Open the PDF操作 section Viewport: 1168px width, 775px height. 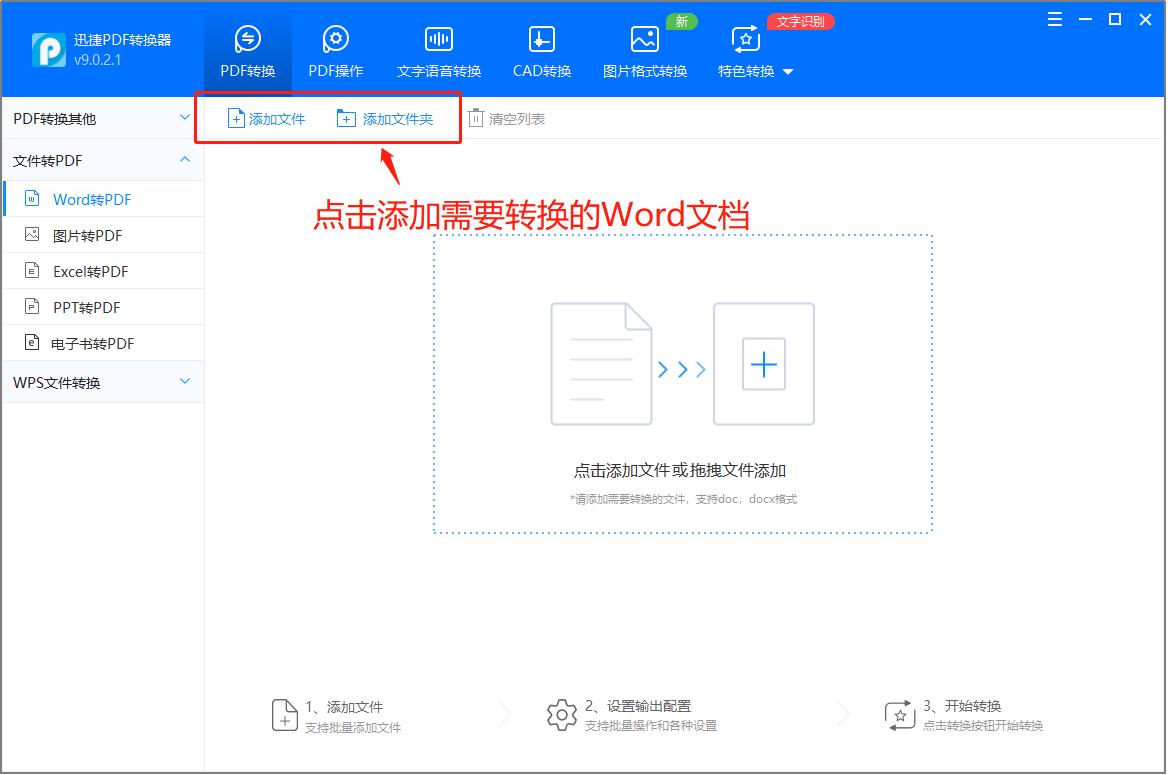335,38
